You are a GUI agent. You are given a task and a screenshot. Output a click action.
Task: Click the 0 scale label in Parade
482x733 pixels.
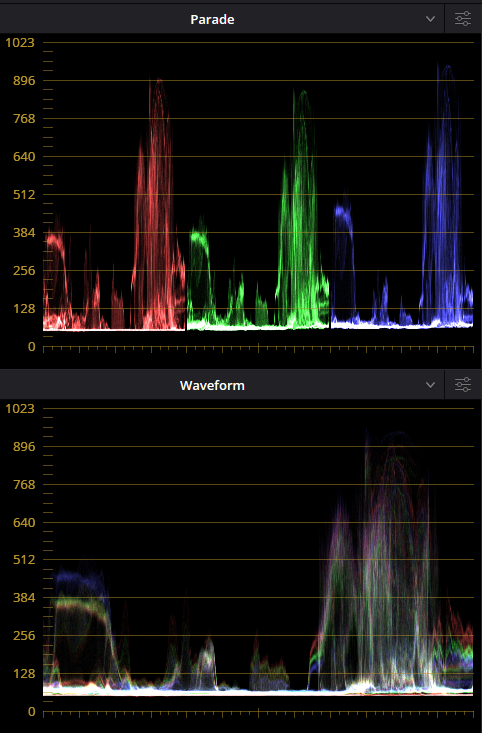pyautogui.click(x=31, y=347)
